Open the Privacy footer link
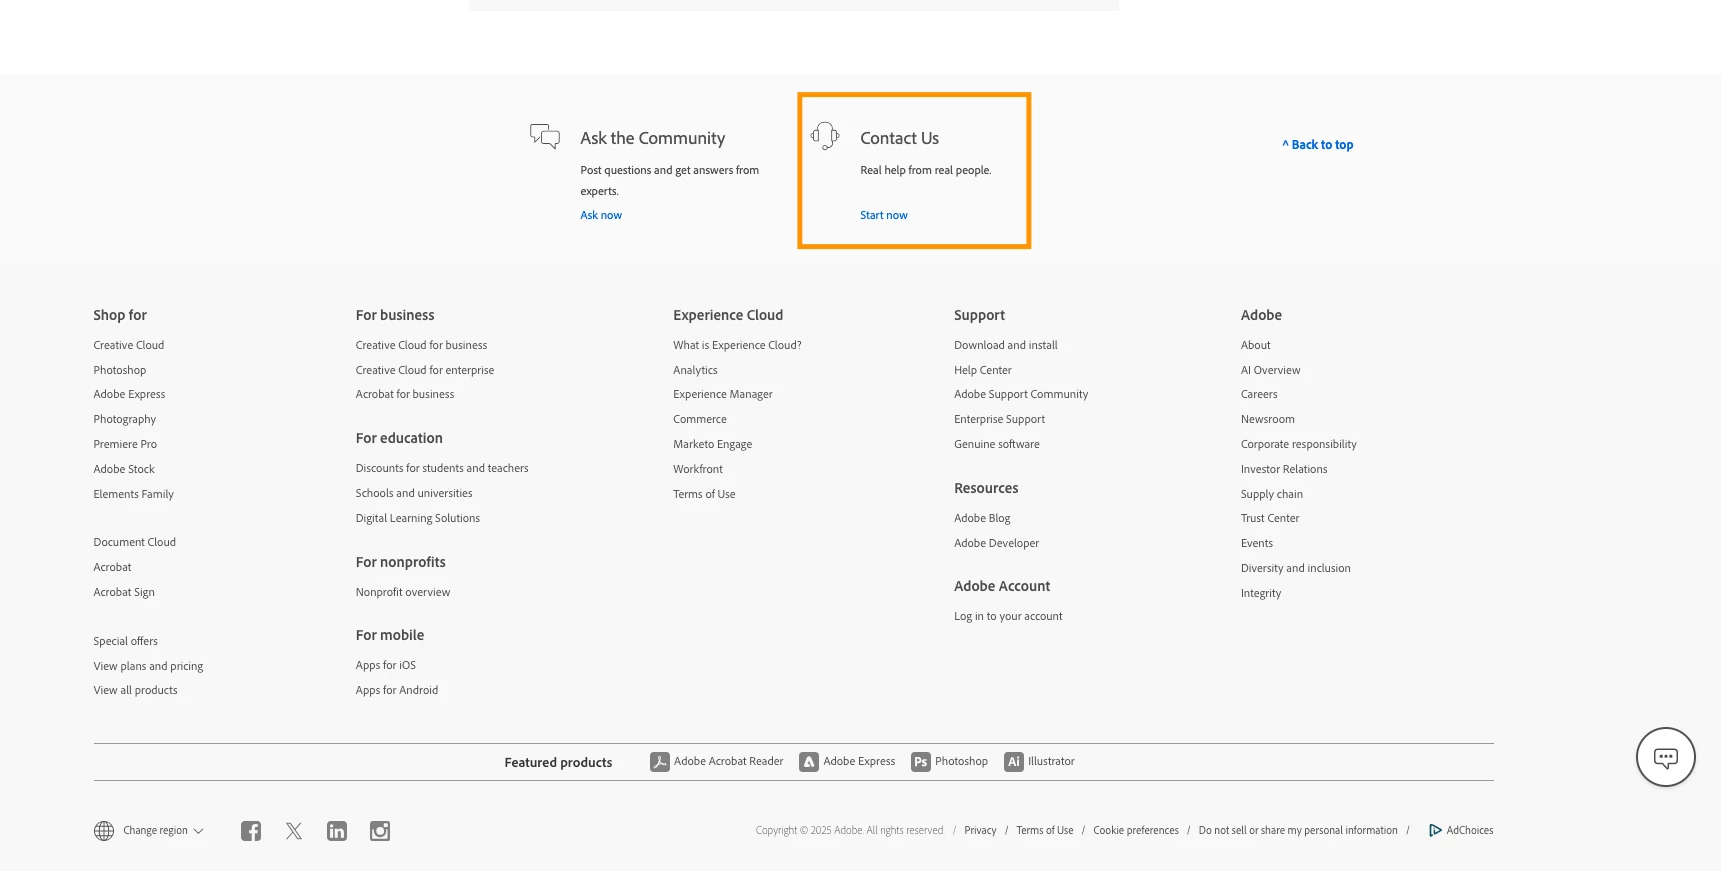The image size is (1721, 871). point(980,830)
